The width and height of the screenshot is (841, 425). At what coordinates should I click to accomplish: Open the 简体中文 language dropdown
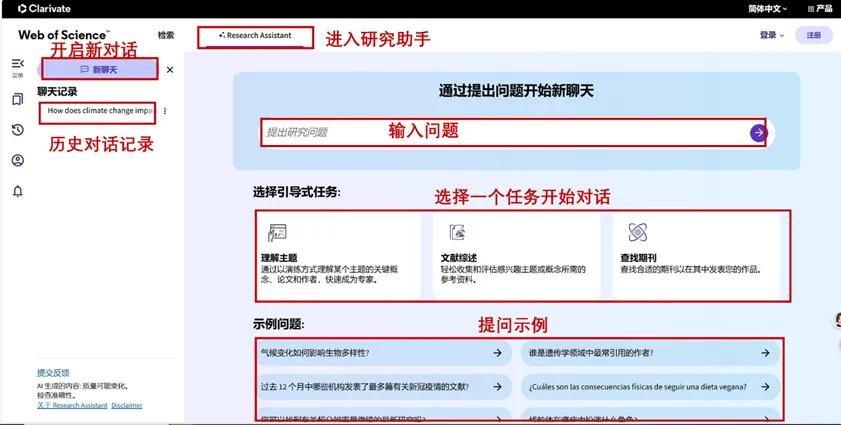768,9
